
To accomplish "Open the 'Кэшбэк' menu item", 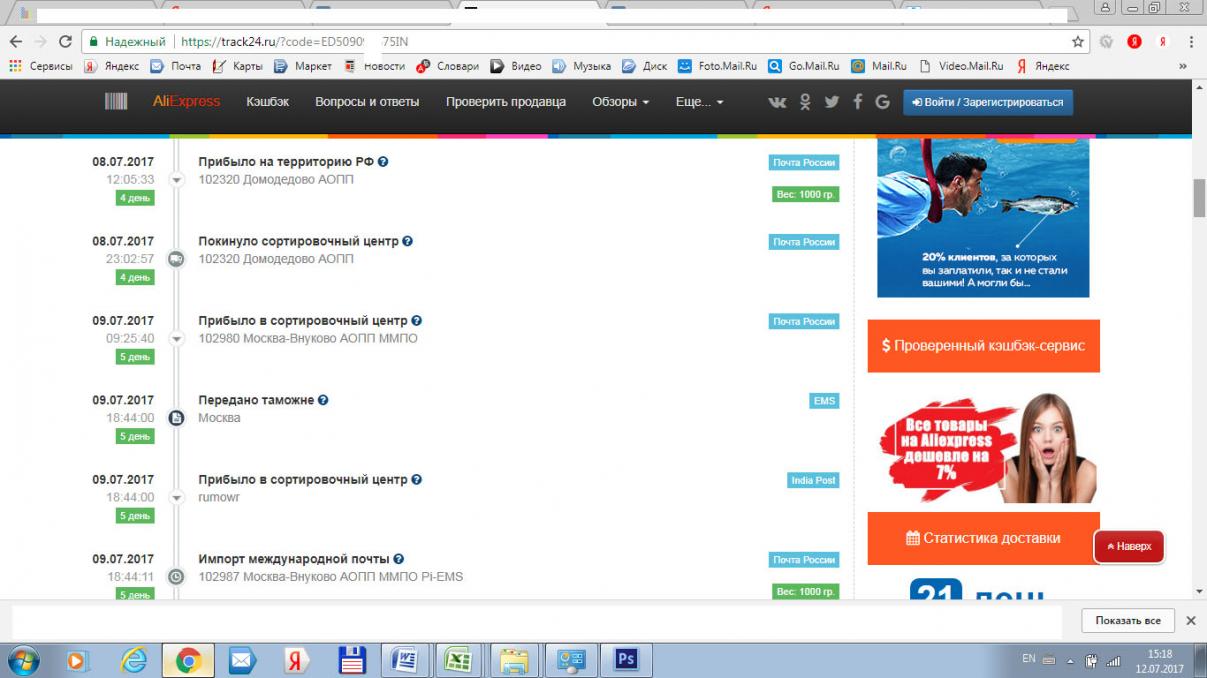I will [267, 102].
